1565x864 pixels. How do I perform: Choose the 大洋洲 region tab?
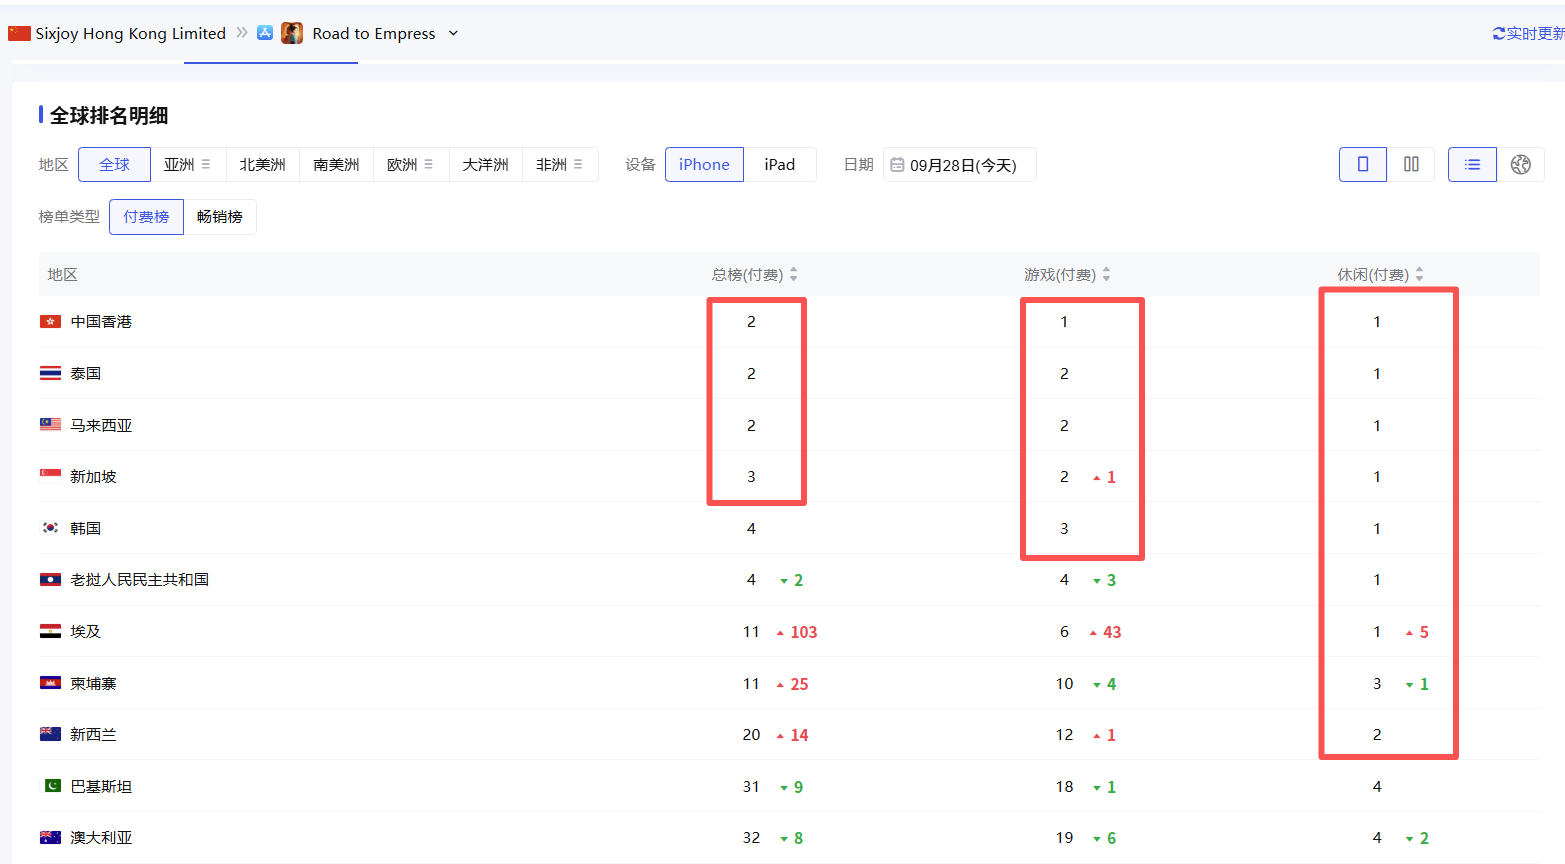click(485, 165)
